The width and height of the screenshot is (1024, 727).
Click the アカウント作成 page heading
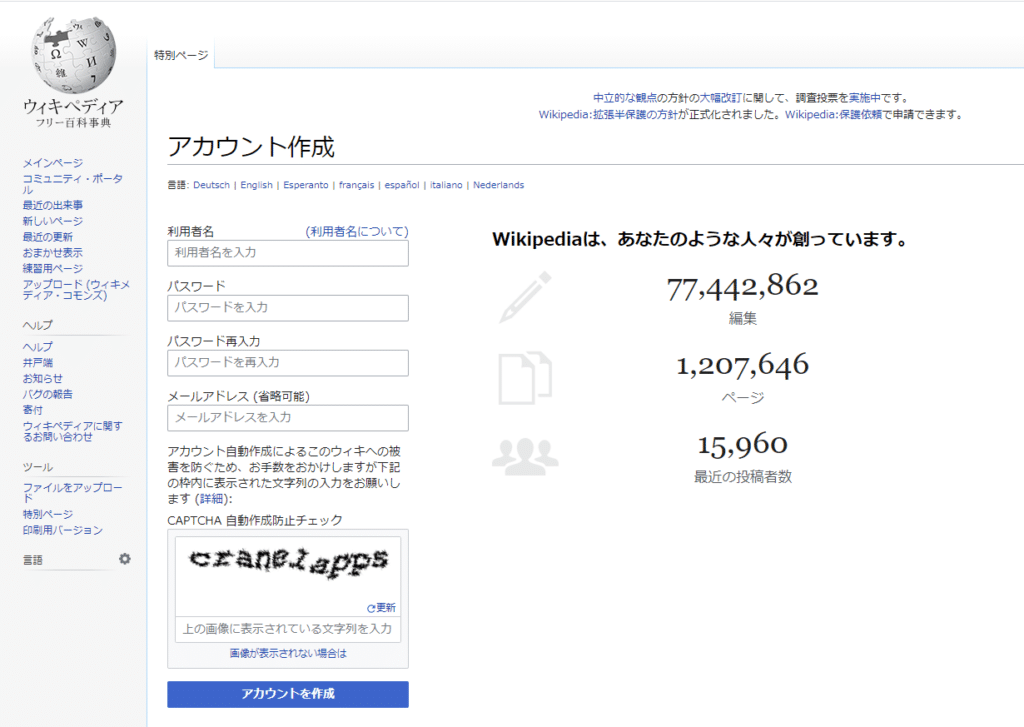coord(251,146)
